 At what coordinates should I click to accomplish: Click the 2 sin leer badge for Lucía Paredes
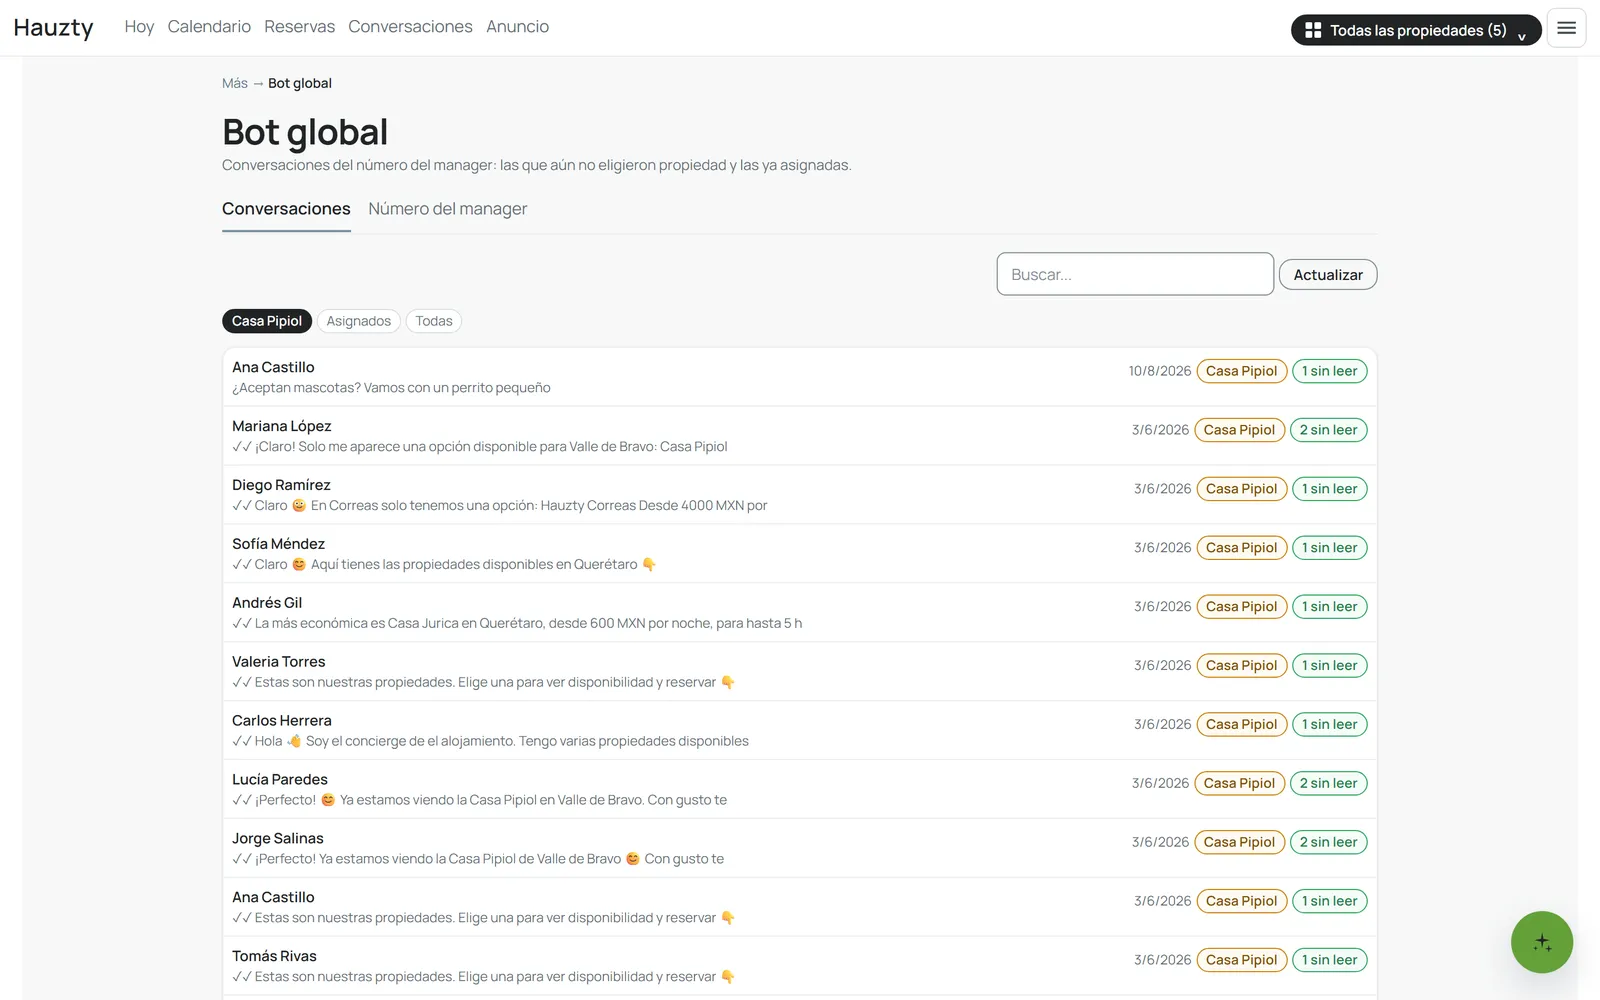pyautogui.click(x=1328, y=783)
